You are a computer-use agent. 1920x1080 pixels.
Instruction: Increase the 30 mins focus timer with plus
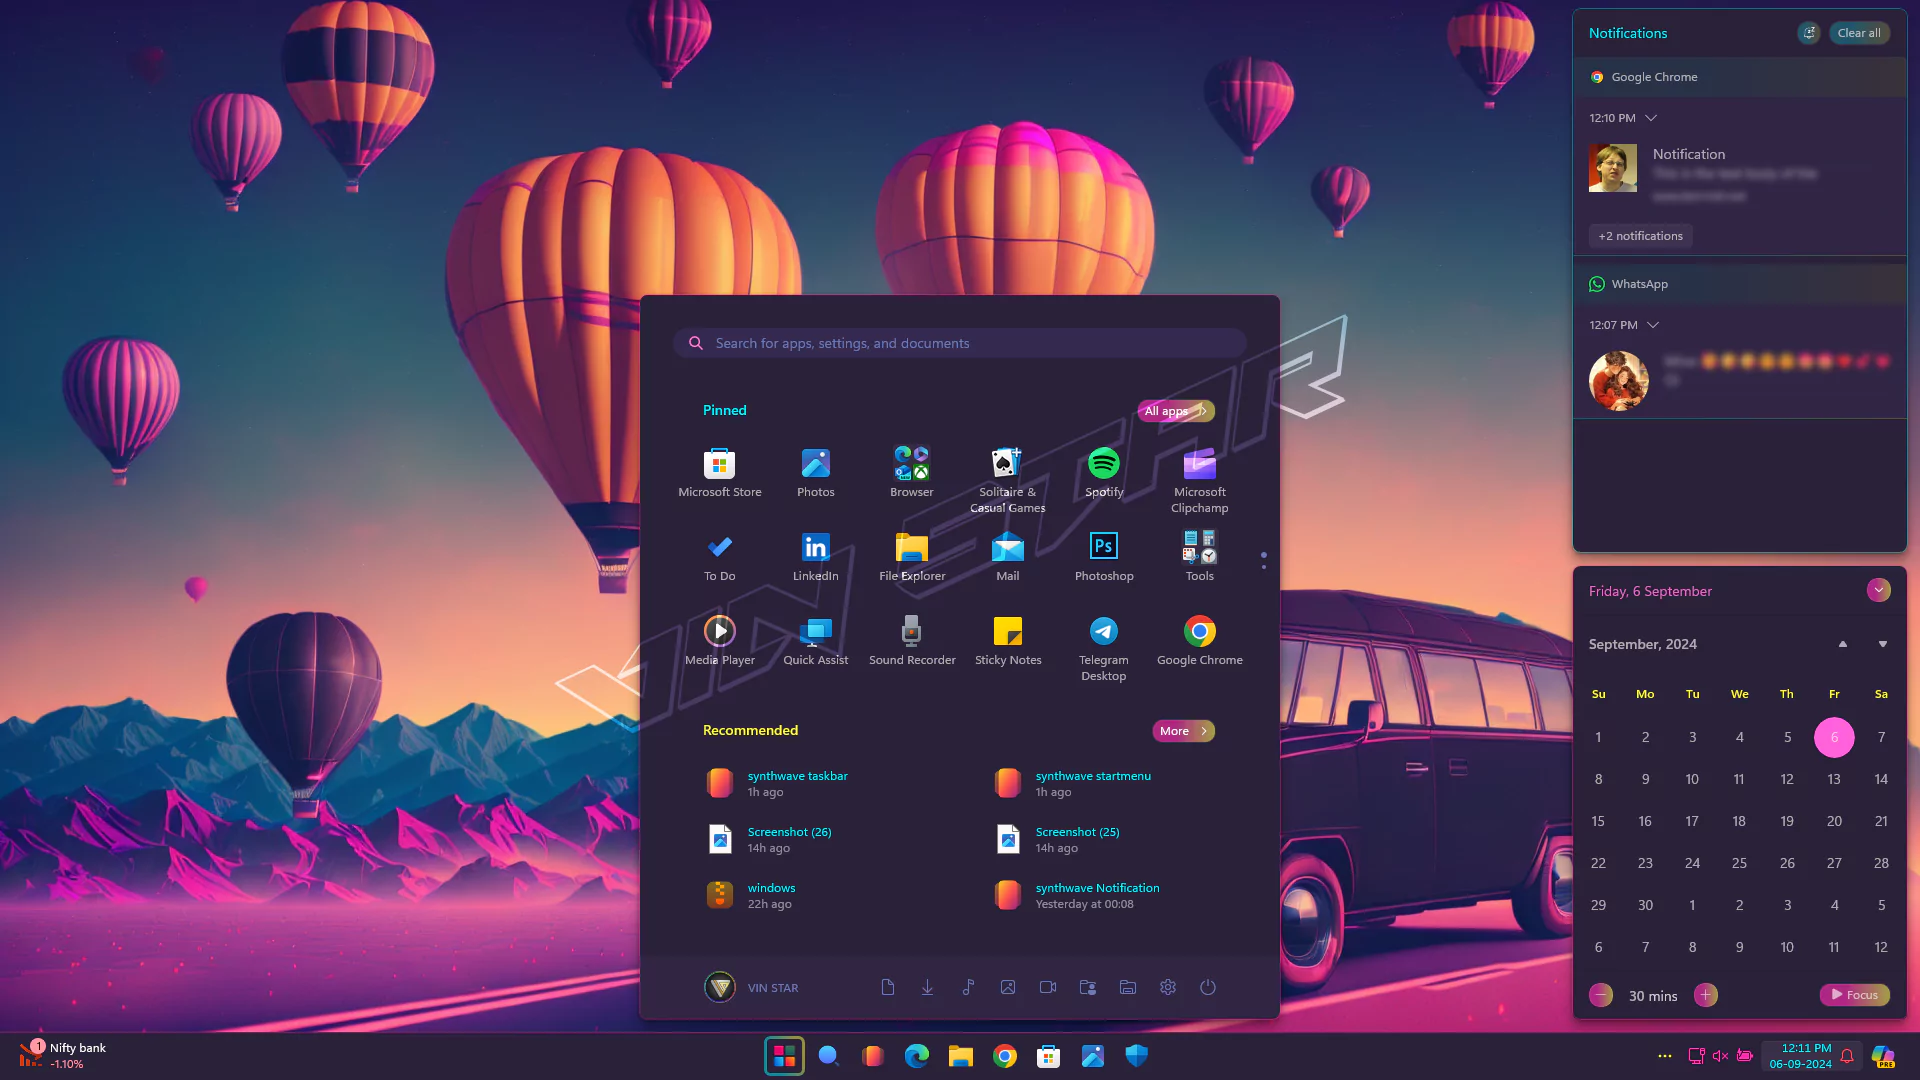pyautogui.click(x=1706, y=995)
